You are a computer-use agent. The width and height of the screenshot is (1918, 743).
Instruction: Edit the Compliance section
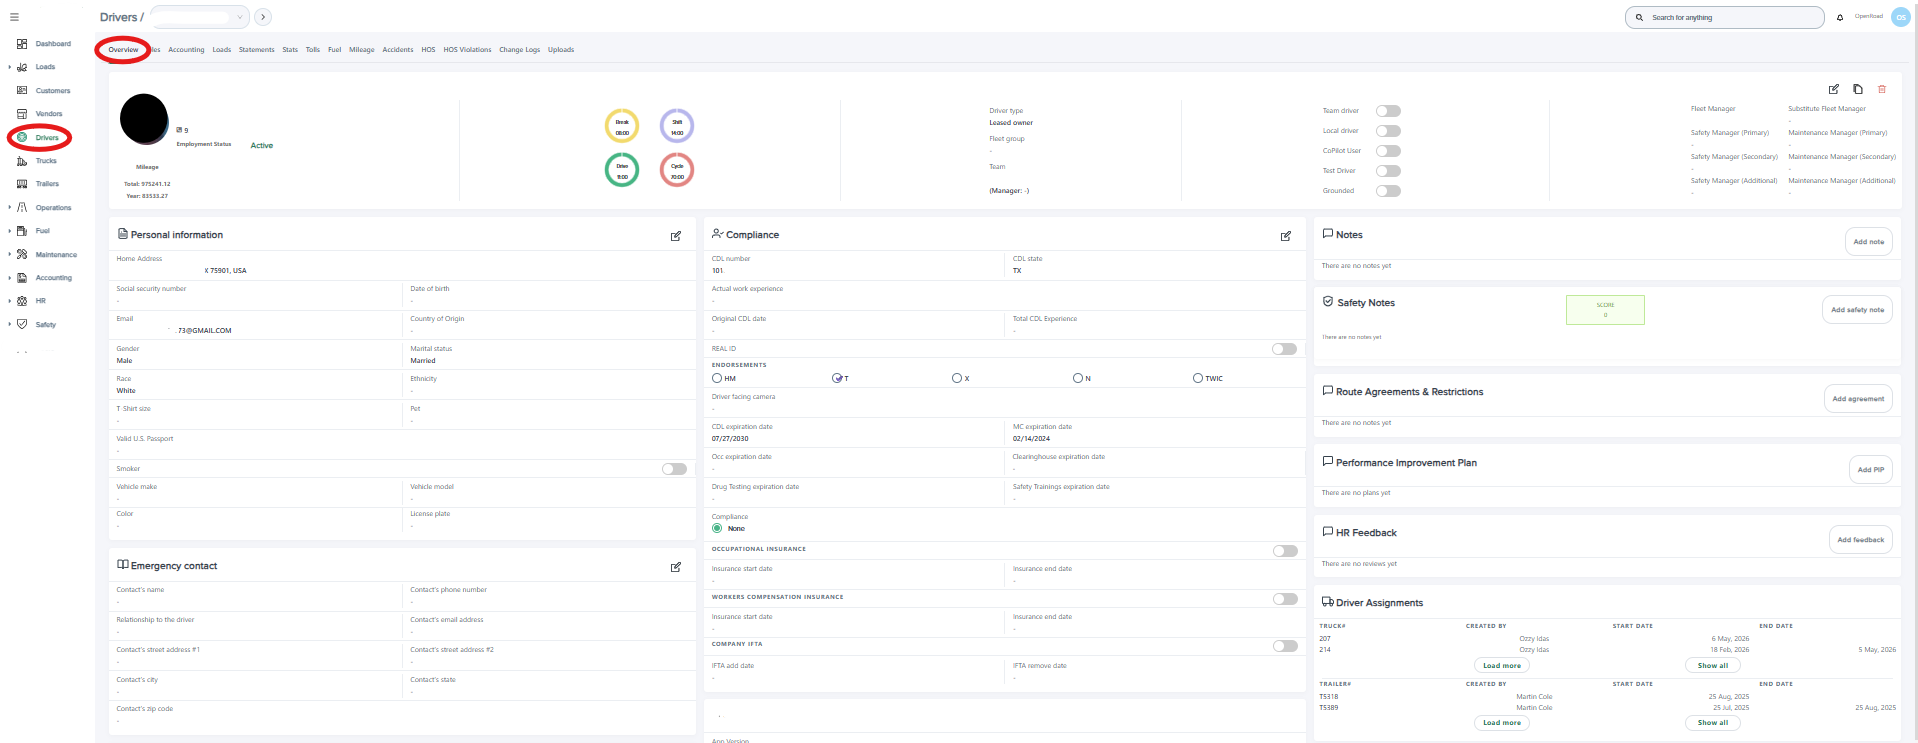(x=1286, y=236)
